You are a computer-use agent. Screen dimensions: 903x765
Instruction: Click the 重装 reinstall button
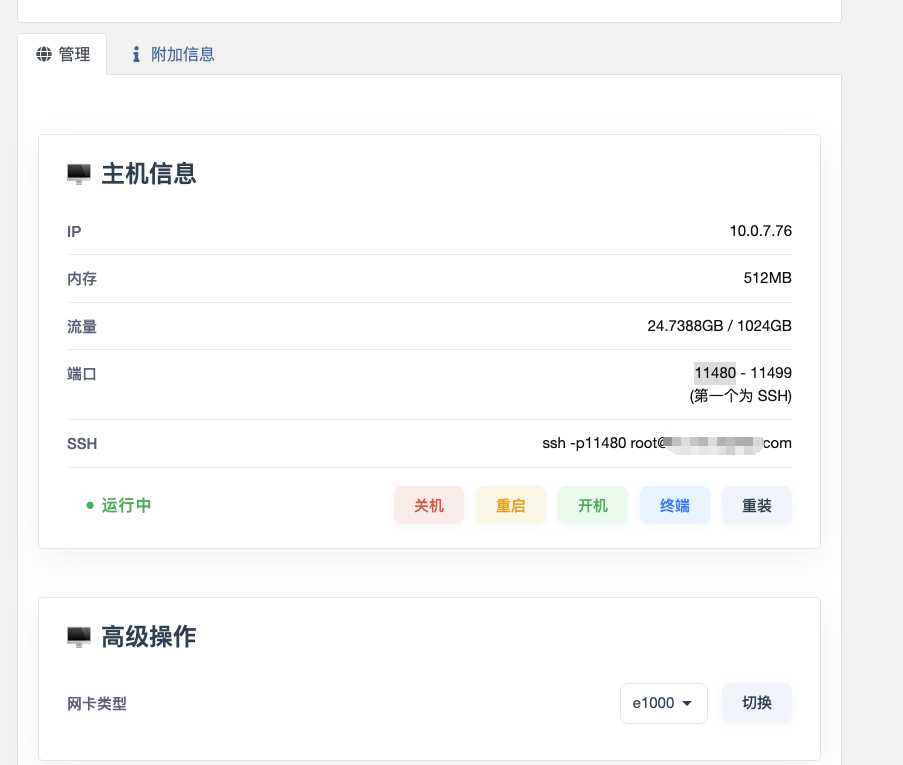click(757, 505)
